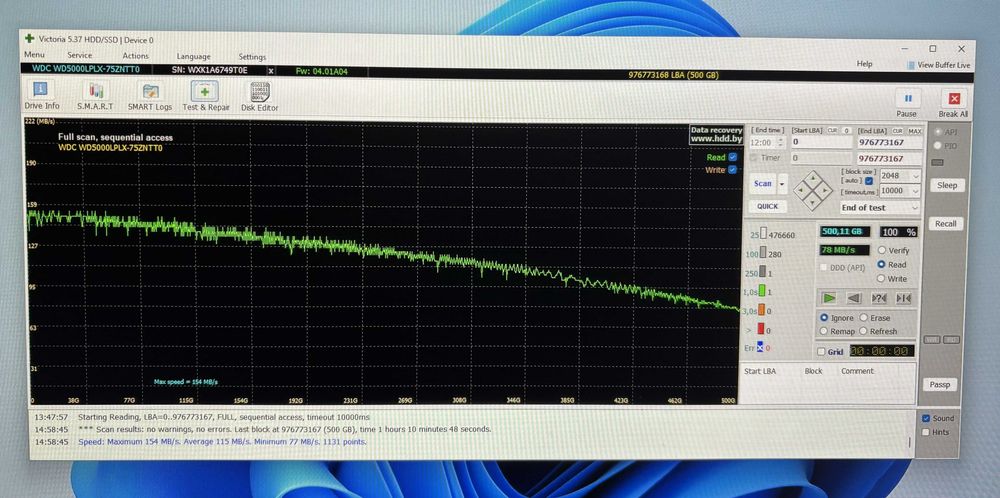Open the End of test dropdown

(x=879, y=207)
